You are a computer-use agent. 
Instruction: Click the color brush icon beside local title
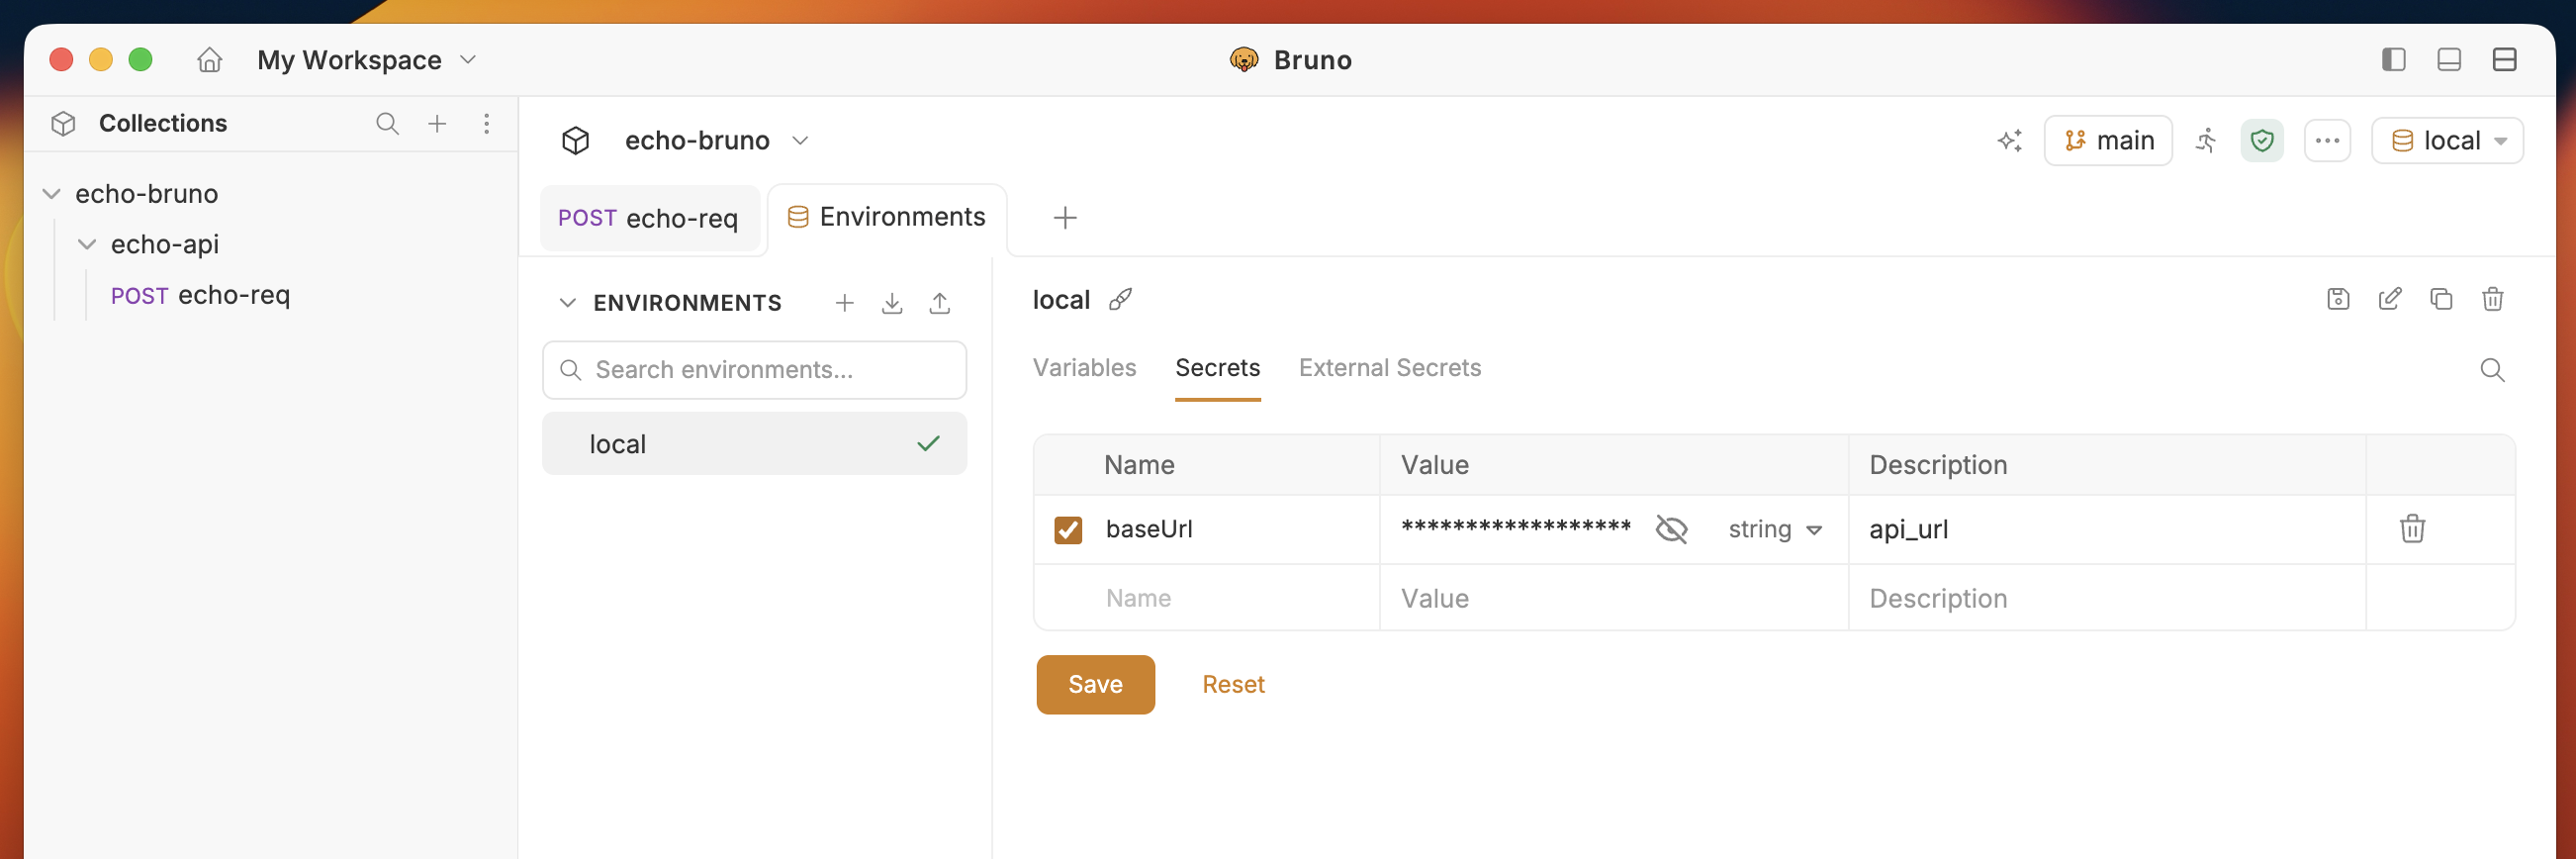[1121, 299]
